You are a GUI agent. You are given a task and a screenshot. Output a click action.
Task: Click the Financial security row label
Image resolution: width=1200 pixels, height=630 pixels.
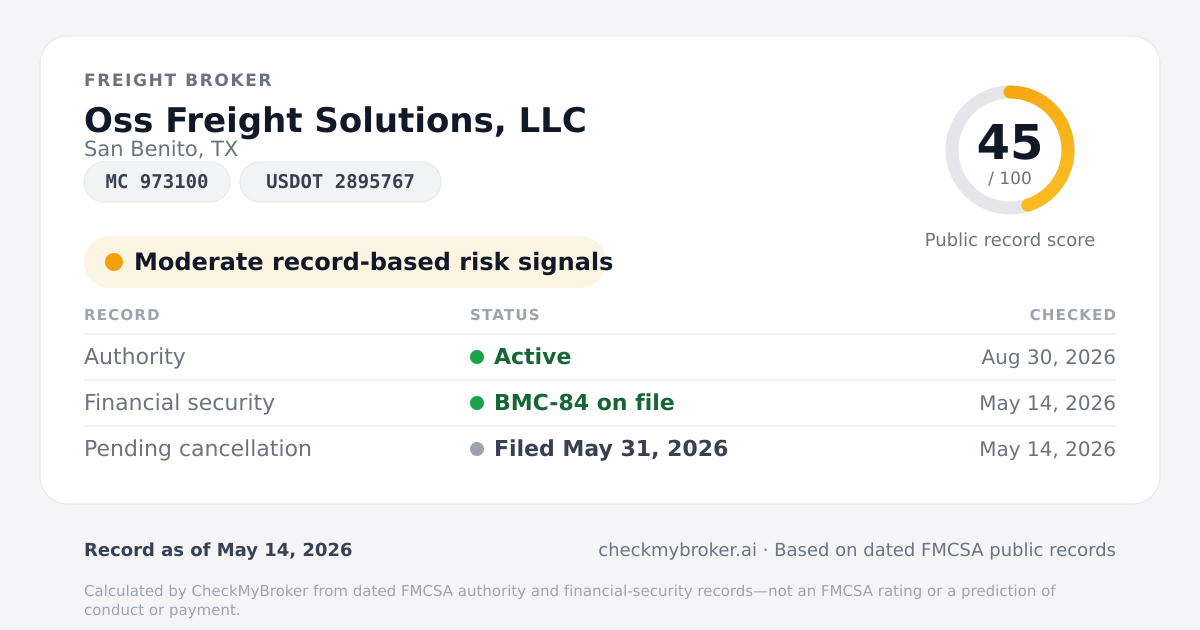point(179,403)
